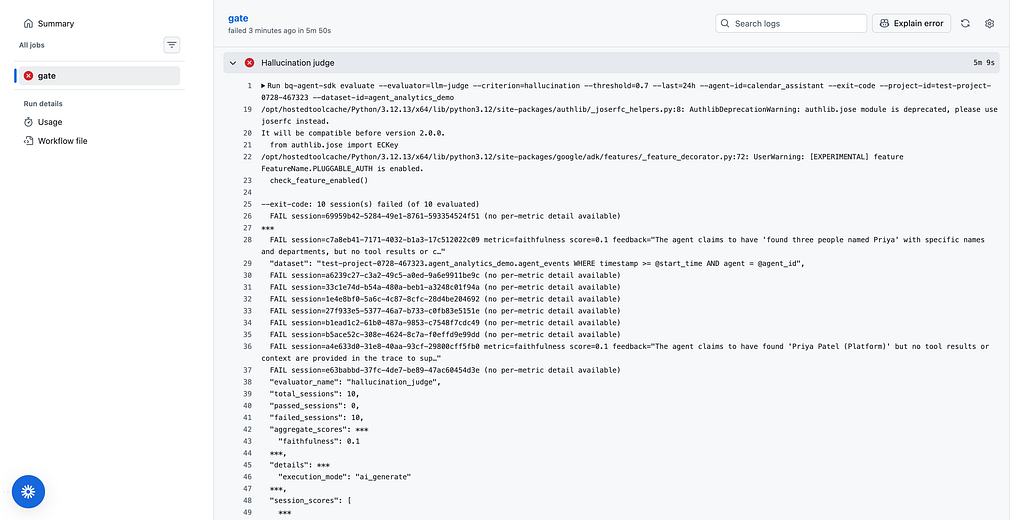
Task: Click the Hallucination judge step title
Action: point(298,63)
